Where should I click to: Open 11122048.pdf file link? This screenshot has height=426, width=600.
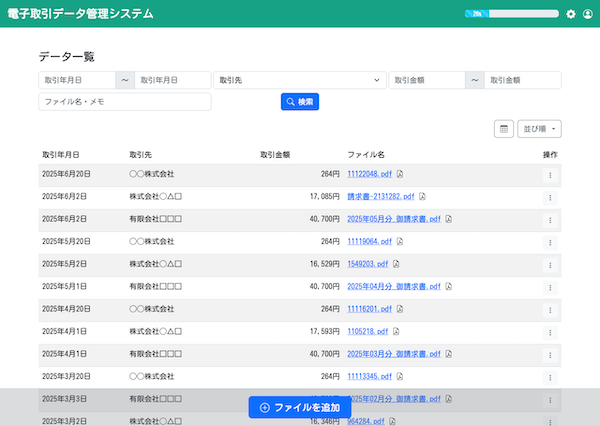(x=369, y=174)
